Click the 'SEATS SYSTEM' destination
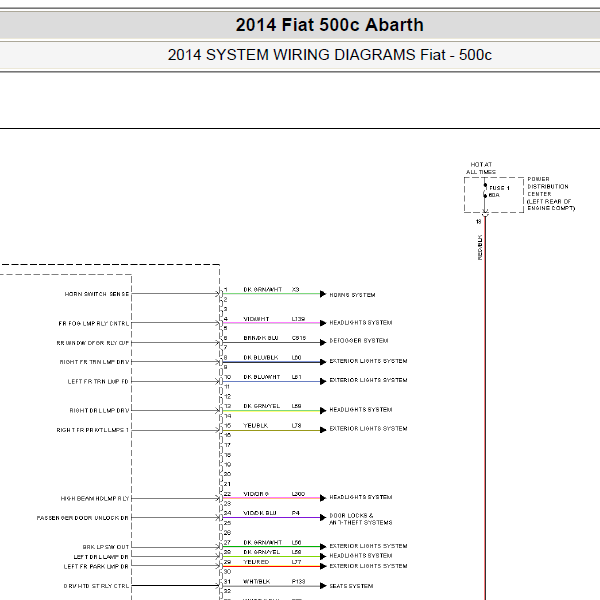 [351, 586]
